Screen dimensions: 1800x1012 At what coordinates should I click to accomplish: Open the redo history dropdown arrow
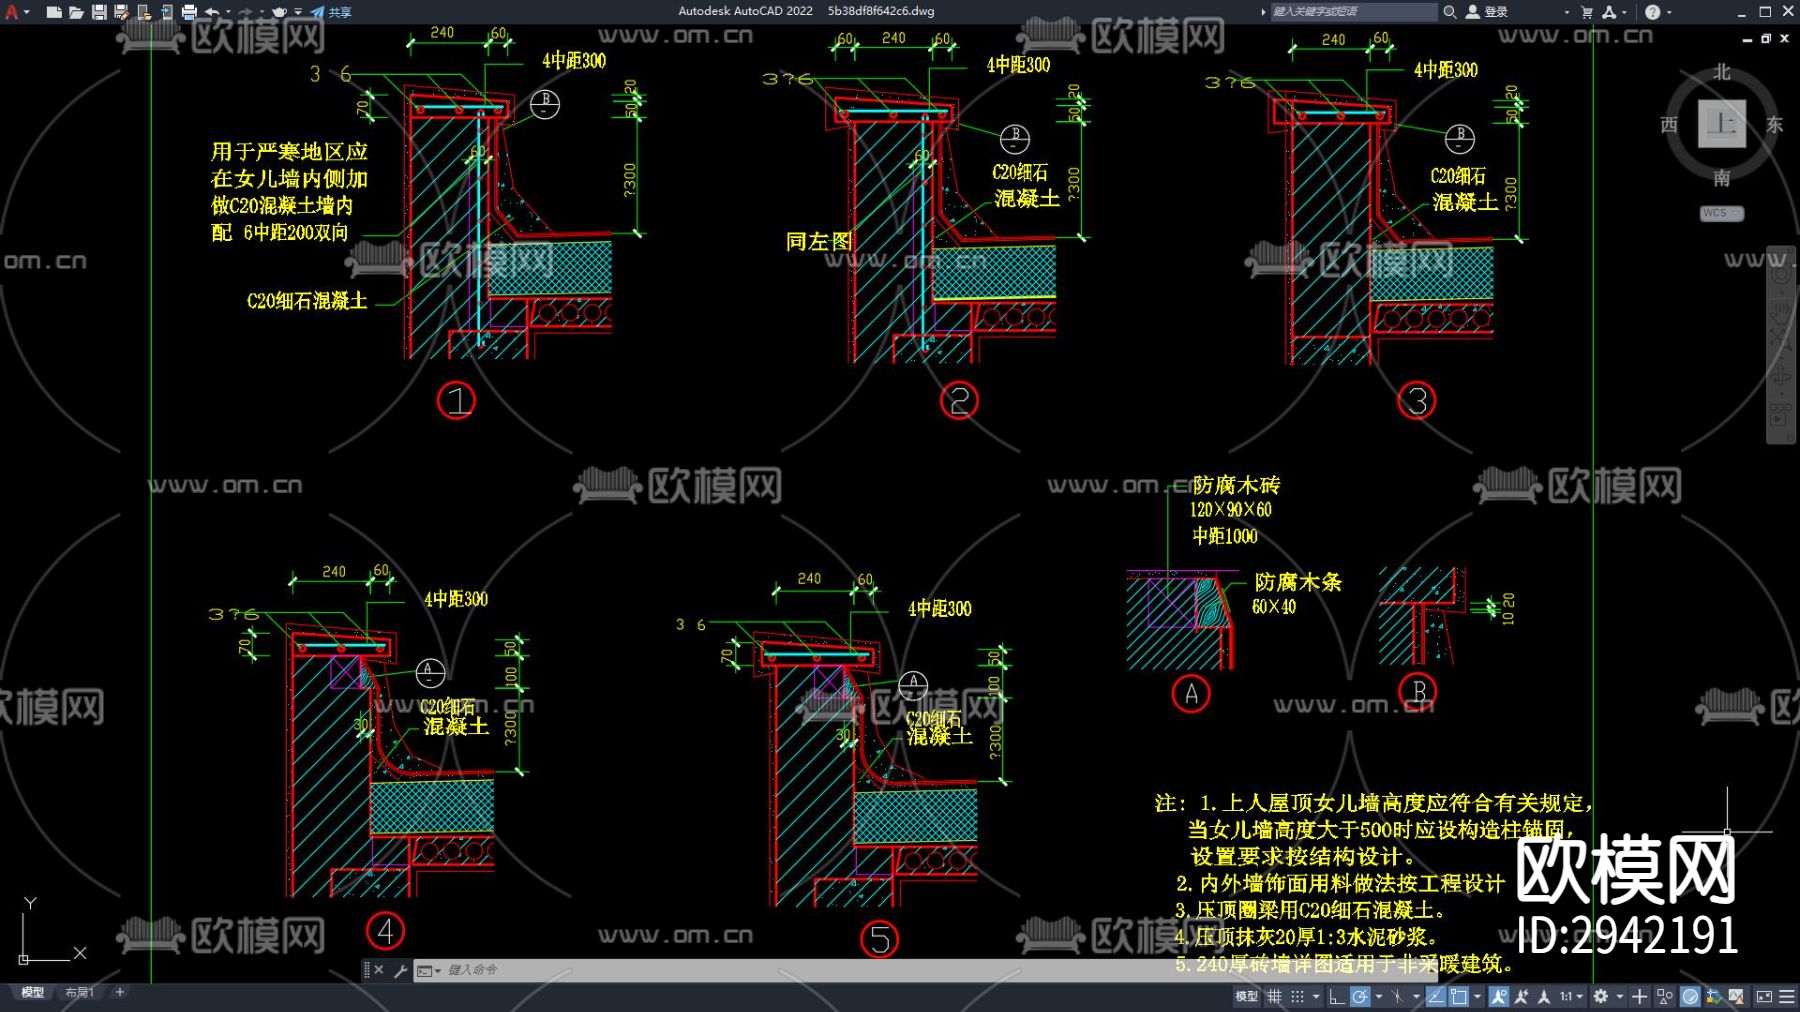pos(261,12)
